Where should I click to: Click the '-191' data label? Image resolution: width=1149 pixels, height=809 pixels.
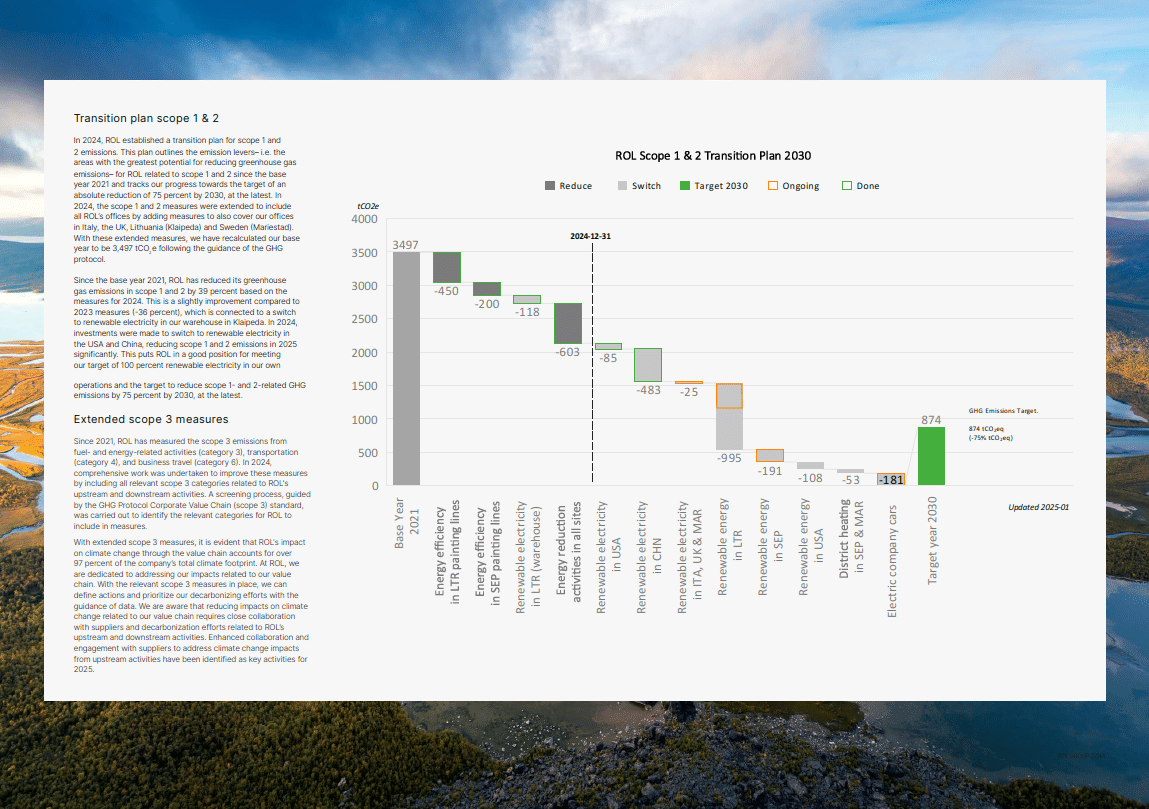pyautogui.click(x=769, y=471)
